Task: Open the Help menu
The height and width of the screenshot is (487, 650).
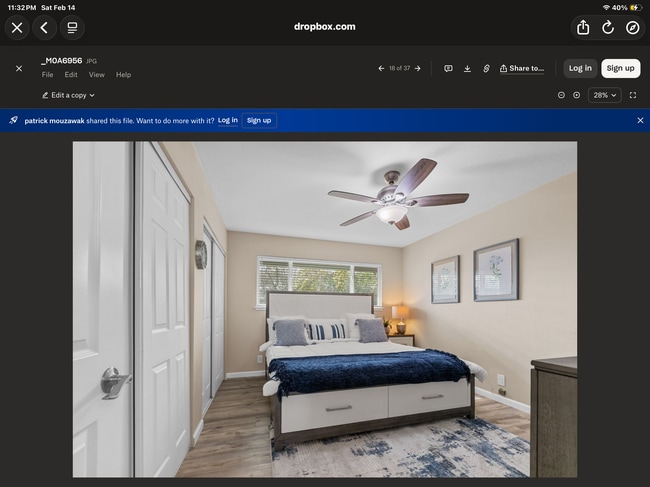Action: pyautogui.click(x=123, y=75)
